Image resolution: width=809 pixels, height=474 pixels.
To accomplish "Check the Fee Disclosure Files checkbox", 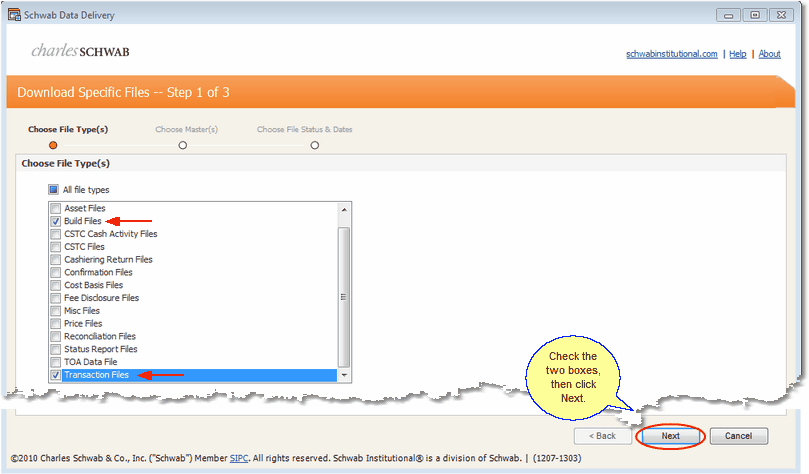I will (56, 298).
